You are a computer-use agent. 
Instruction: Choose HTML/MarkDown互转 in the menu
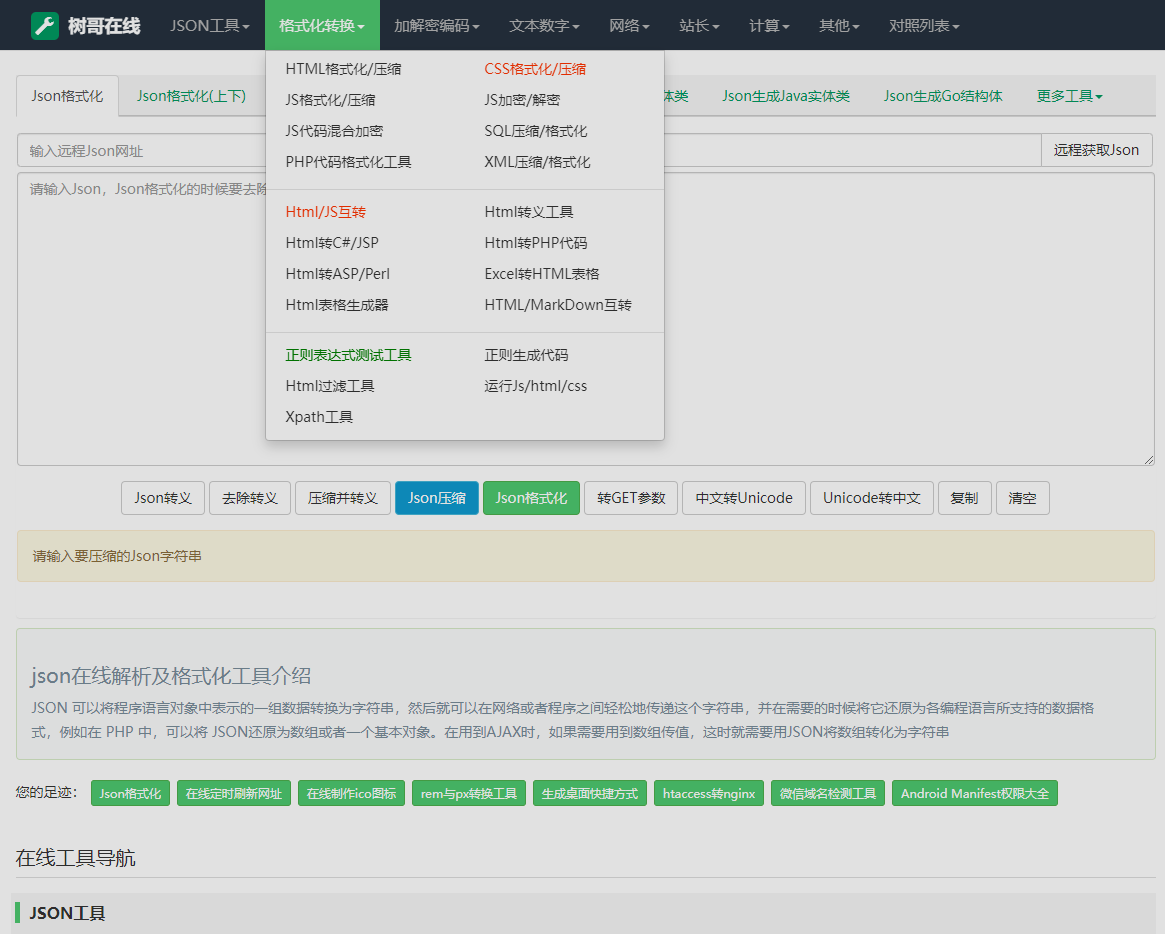click(558, 305)
